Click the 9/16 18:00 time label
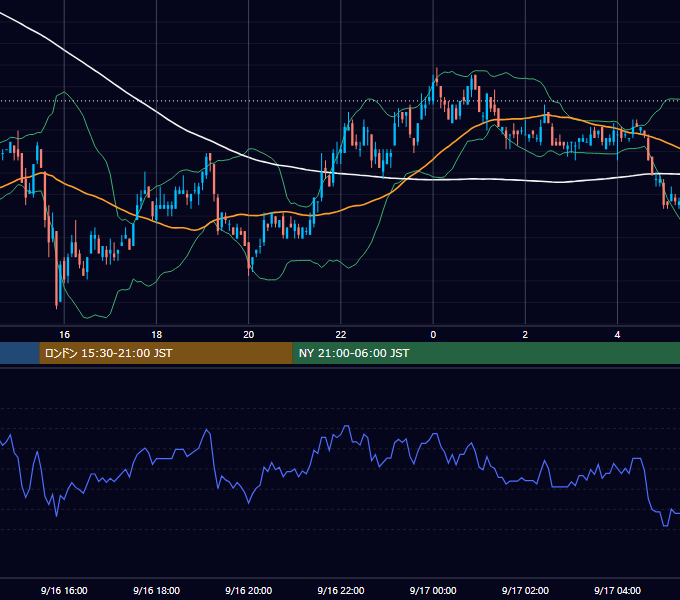 (x=157, y=590)
